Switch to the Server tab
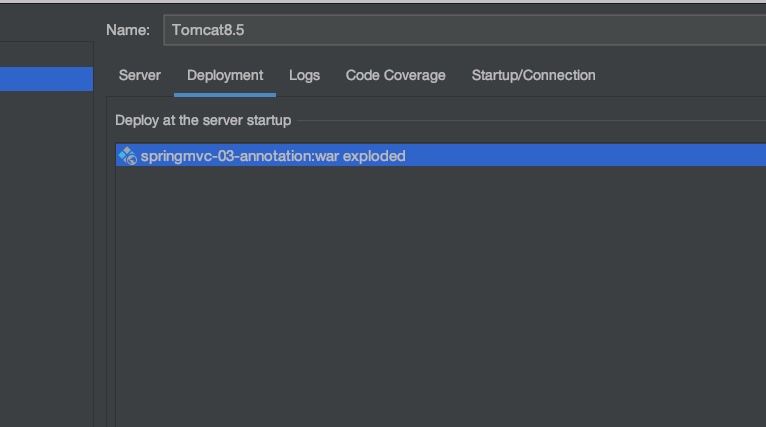 139,75
